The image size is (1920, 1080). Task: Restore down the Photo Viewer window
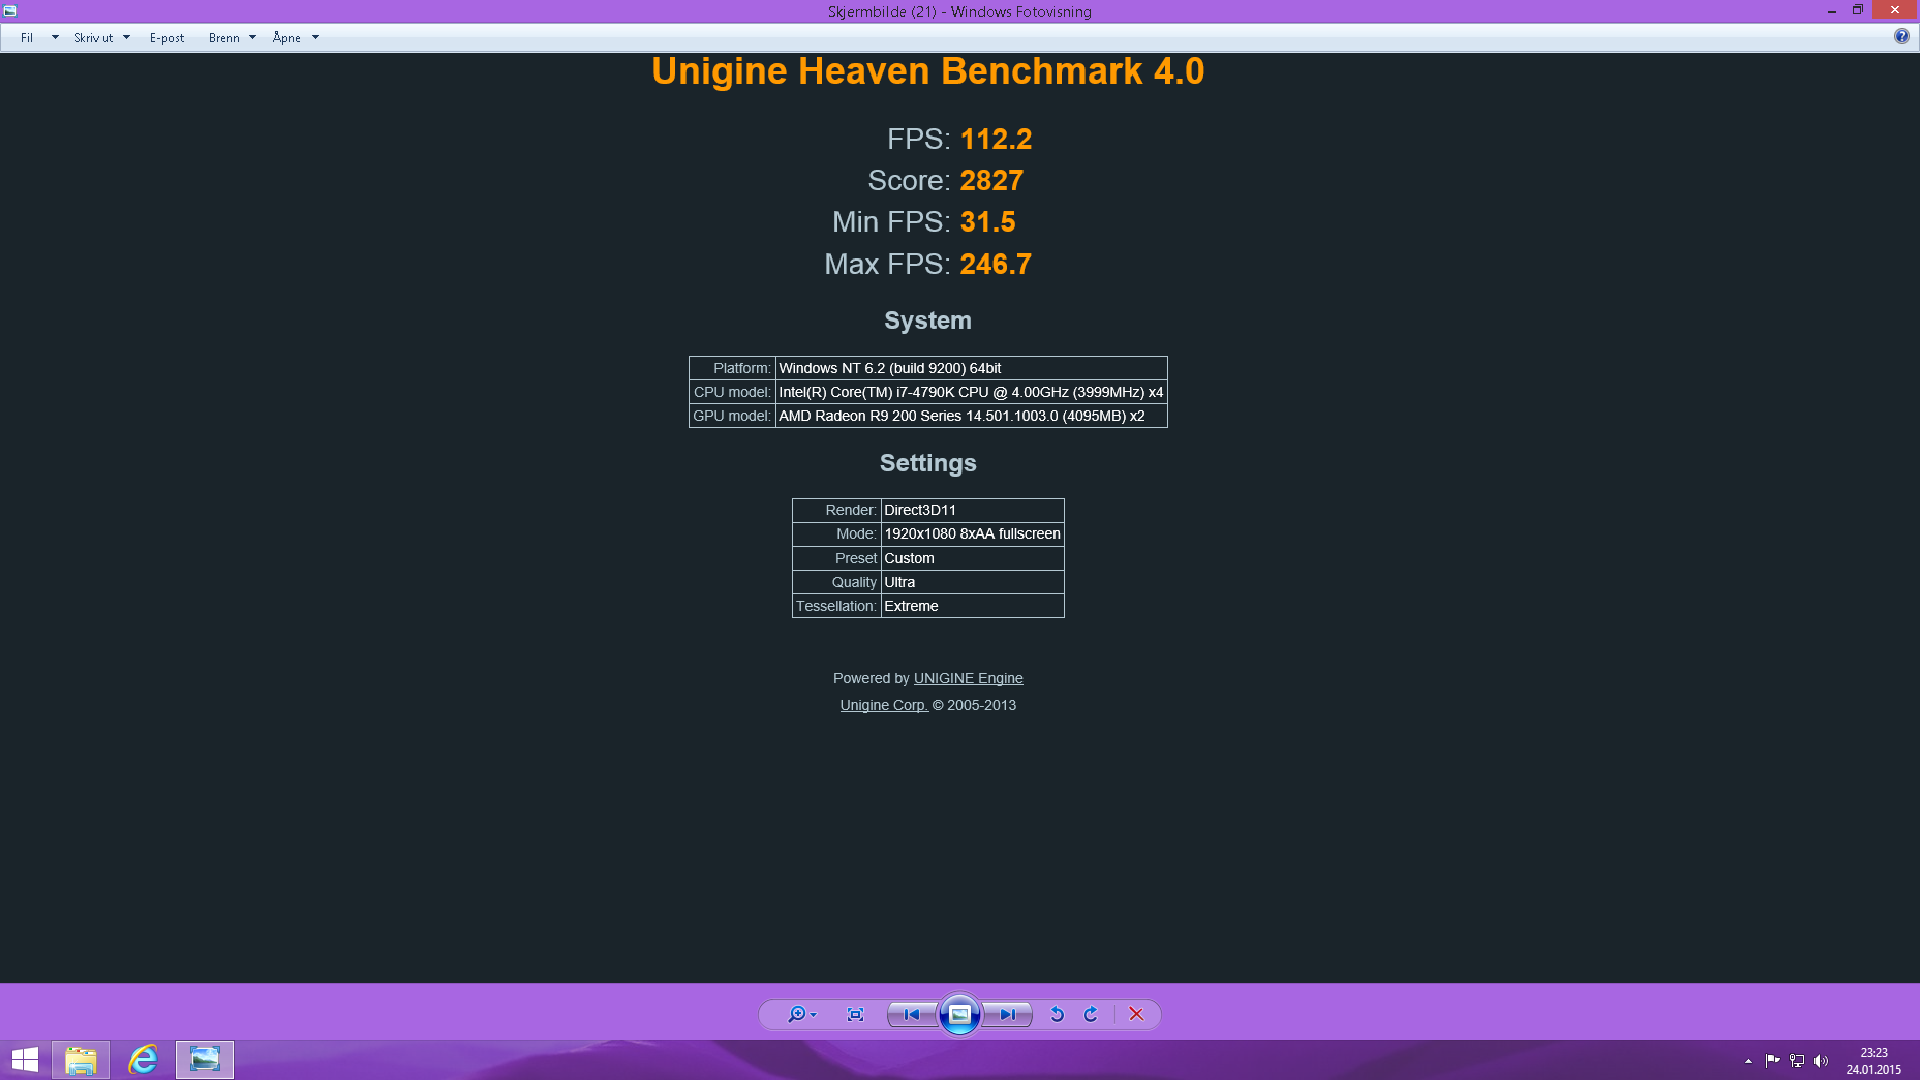(x=1857, y=11)
